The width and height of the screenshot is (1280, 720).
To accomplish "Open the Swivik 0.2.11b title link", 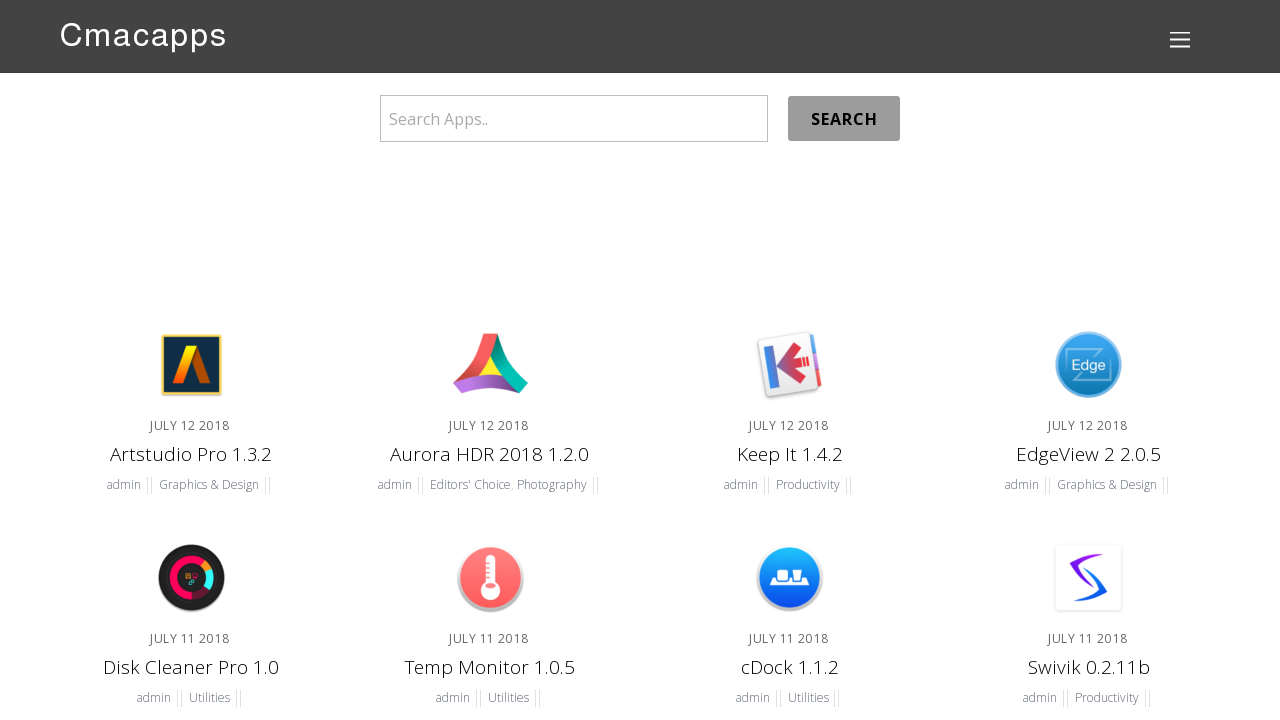I will click(x=1088, y=667).
